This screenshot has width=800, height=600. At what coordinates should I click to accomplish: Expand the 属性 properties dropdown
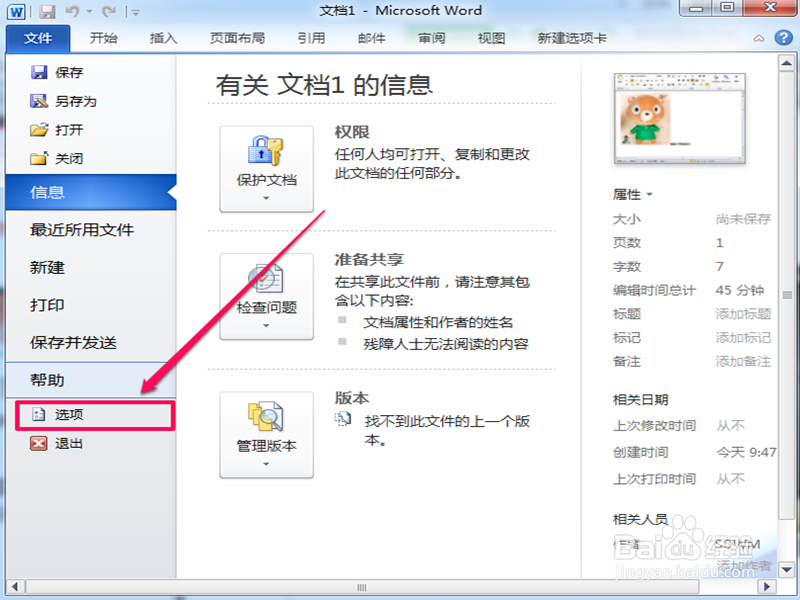[x=633, y=194]
